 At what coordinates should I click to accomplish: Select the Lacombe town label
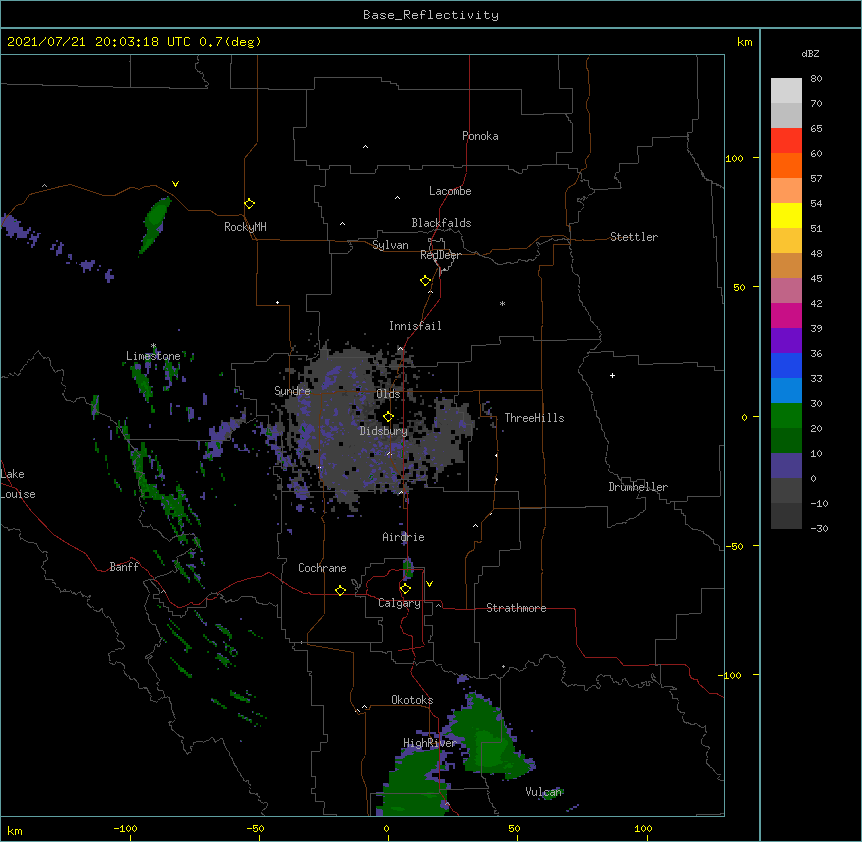(450, 191)
